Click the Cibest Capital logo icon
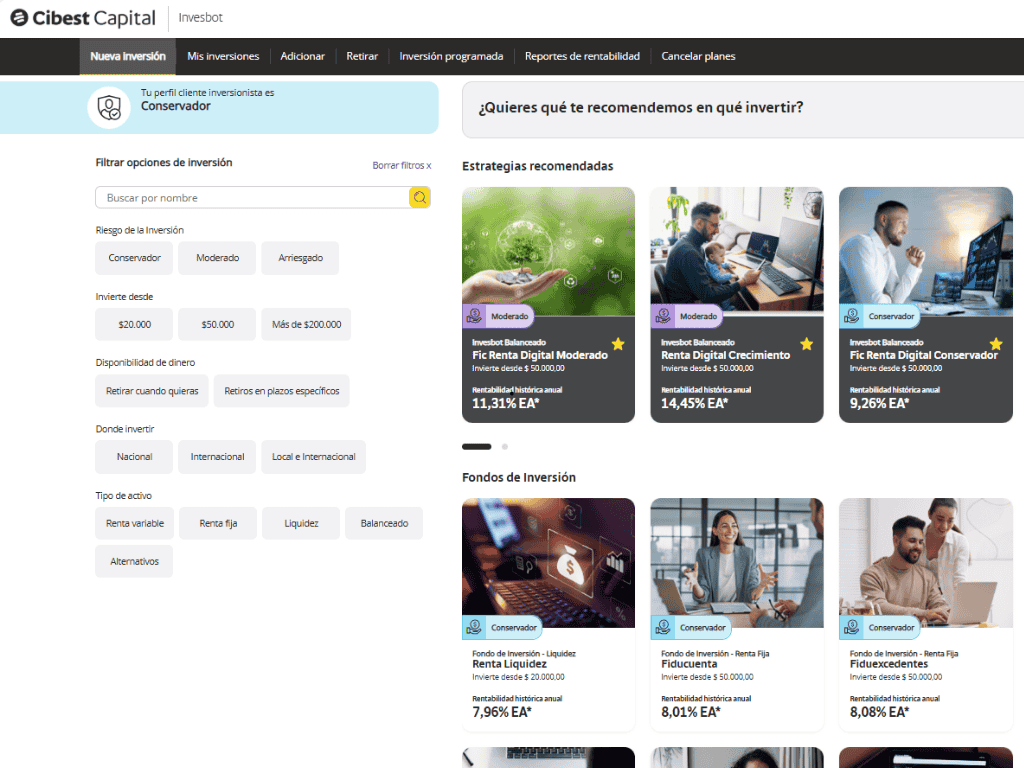 (17, 17)
